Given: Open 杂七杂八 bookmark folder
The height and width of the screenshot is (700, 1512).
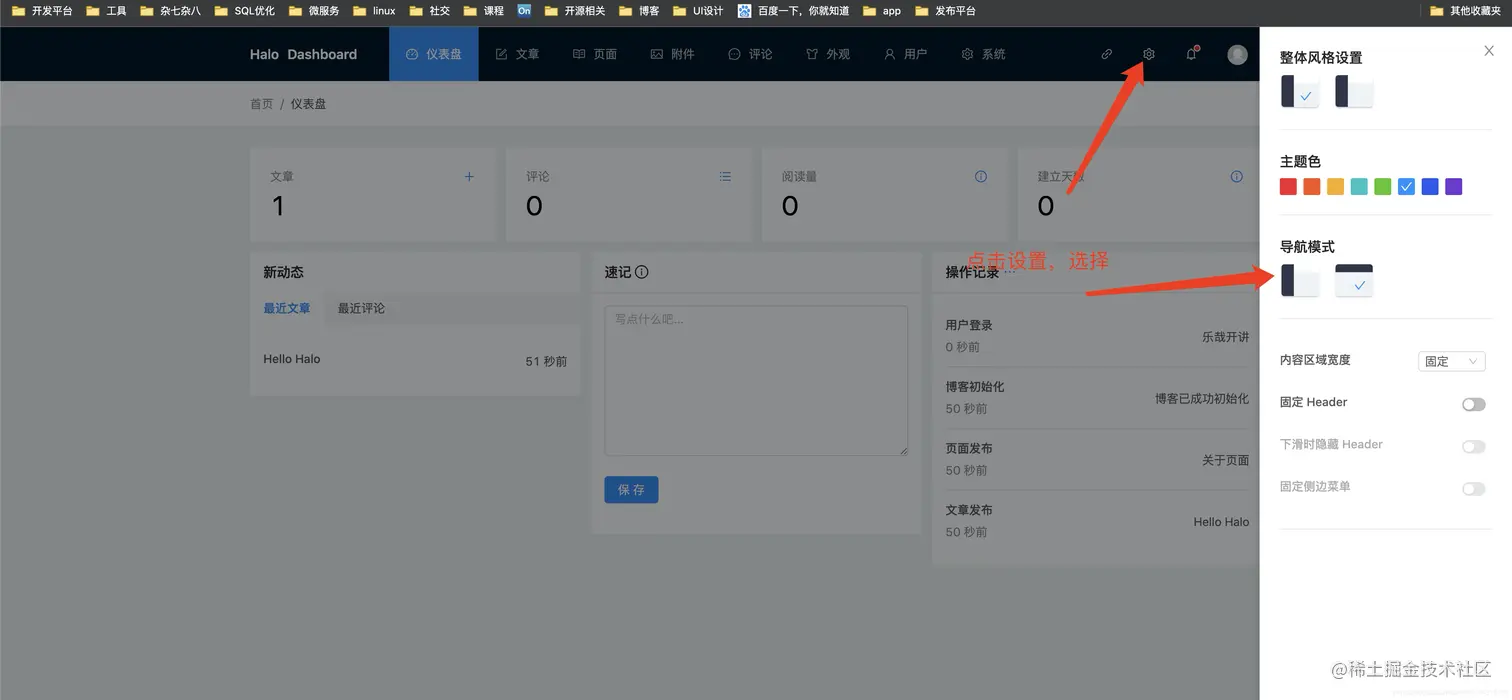Looking at the screenshot, I should 171,11.
